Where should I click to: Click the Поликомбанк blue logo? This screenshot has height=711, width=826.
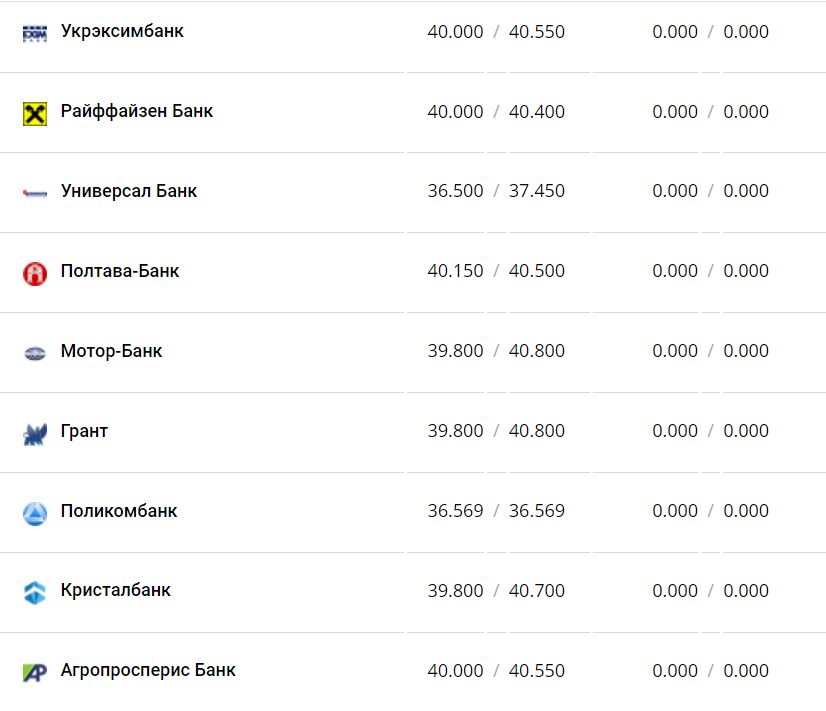tap(35, 513)
